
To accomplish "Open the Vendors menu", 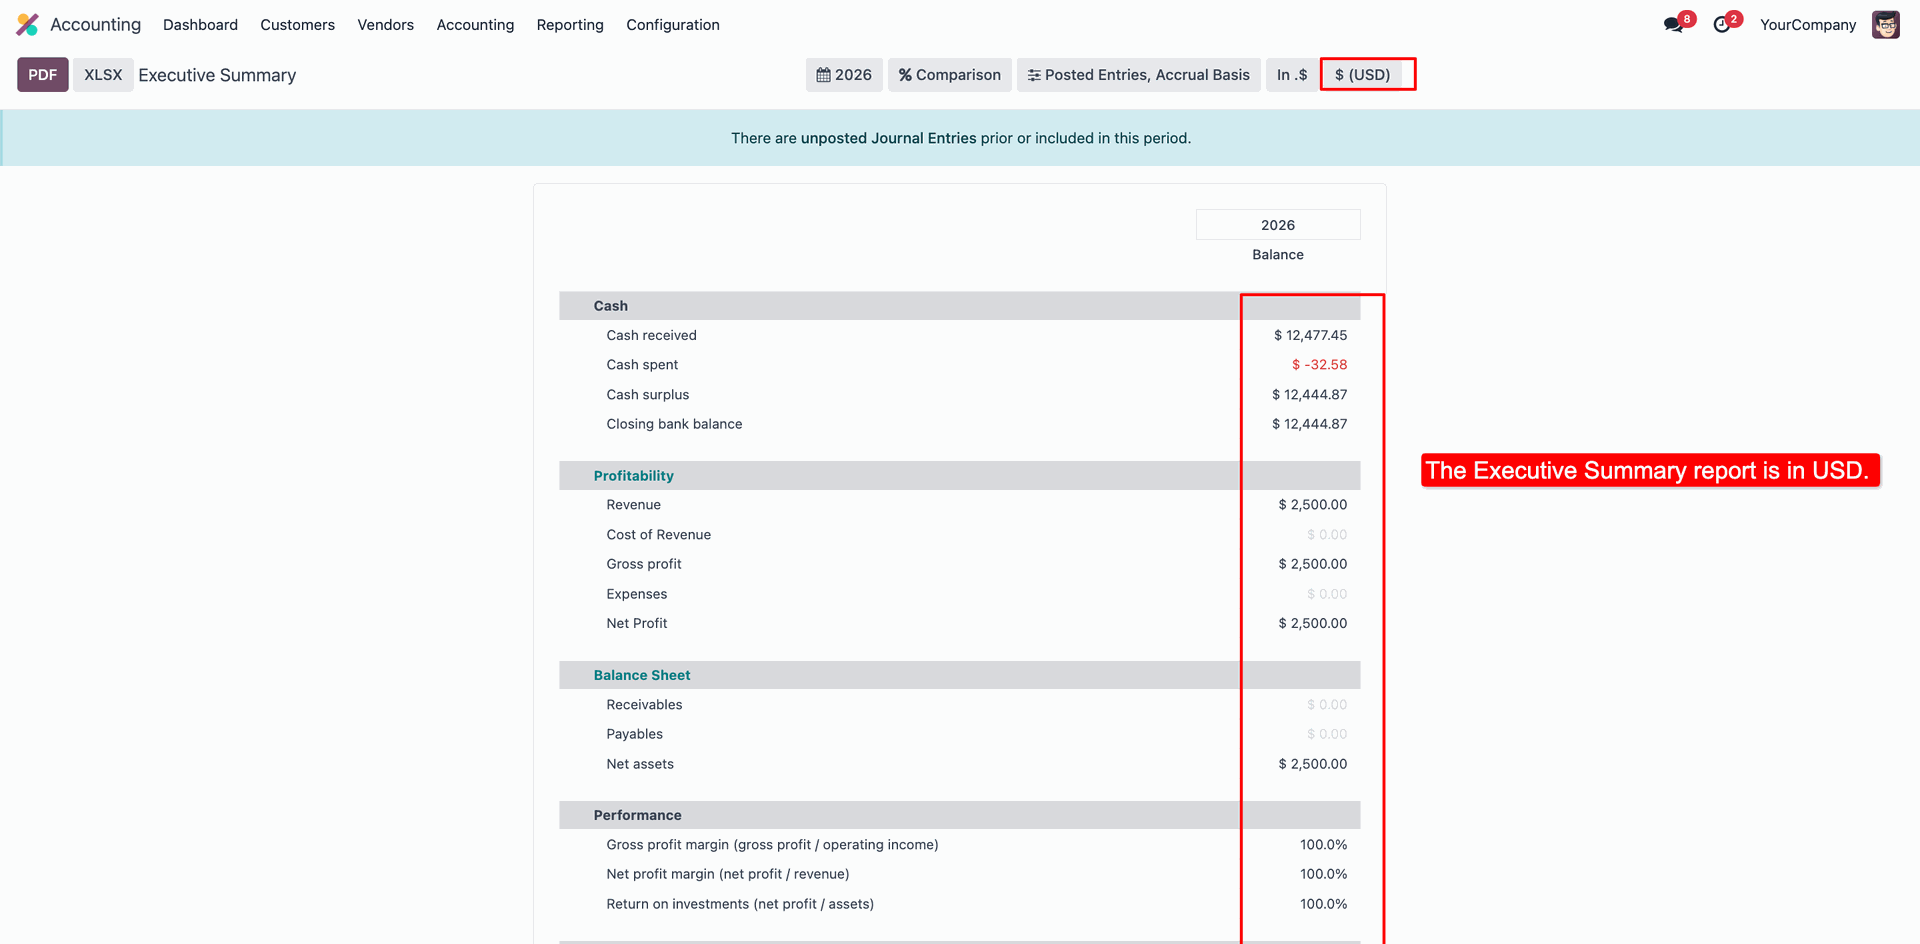I will coord(385,25).
